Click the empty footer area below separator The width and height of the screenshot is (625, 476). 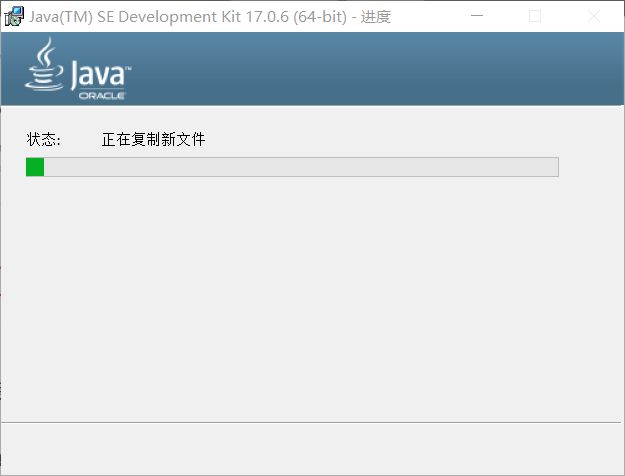pyautogui.click(x=312, y=448)
